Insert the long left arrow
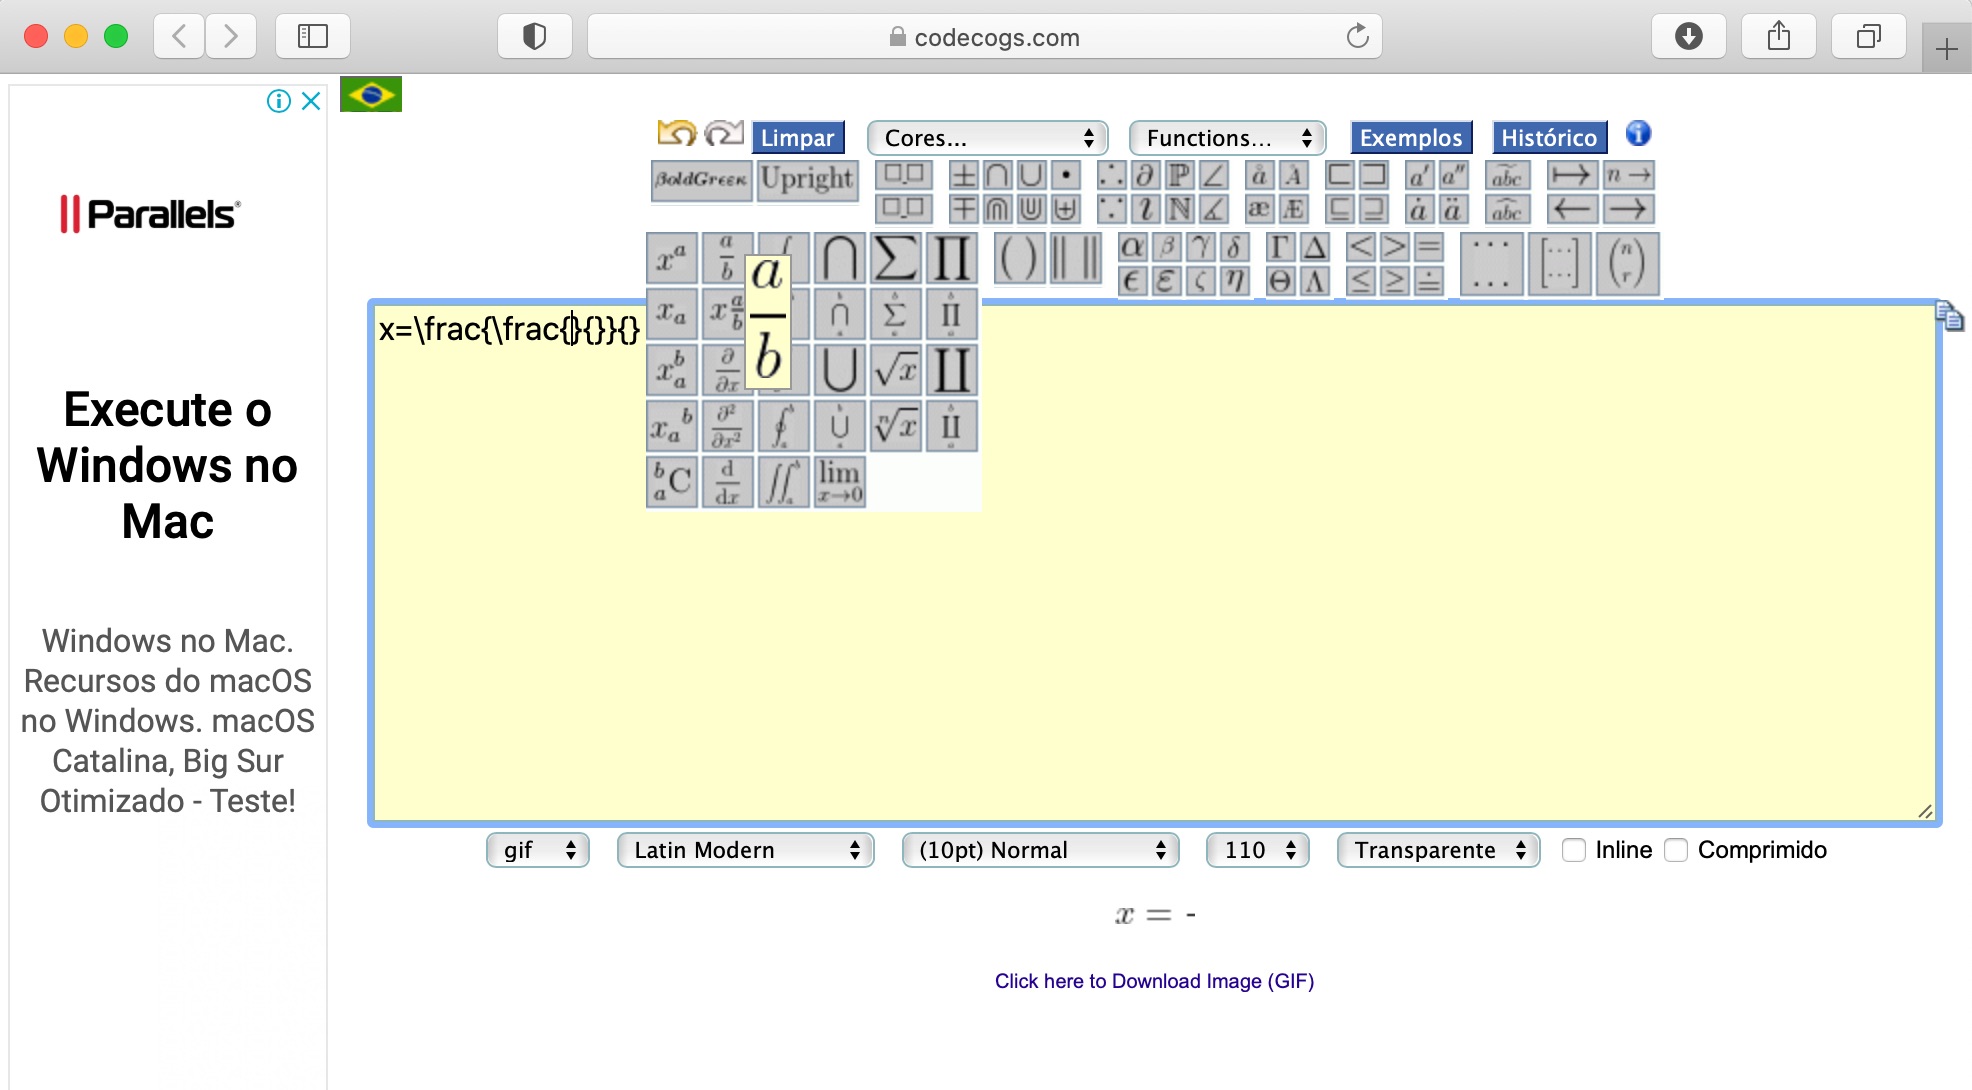 coord(1573,209)
